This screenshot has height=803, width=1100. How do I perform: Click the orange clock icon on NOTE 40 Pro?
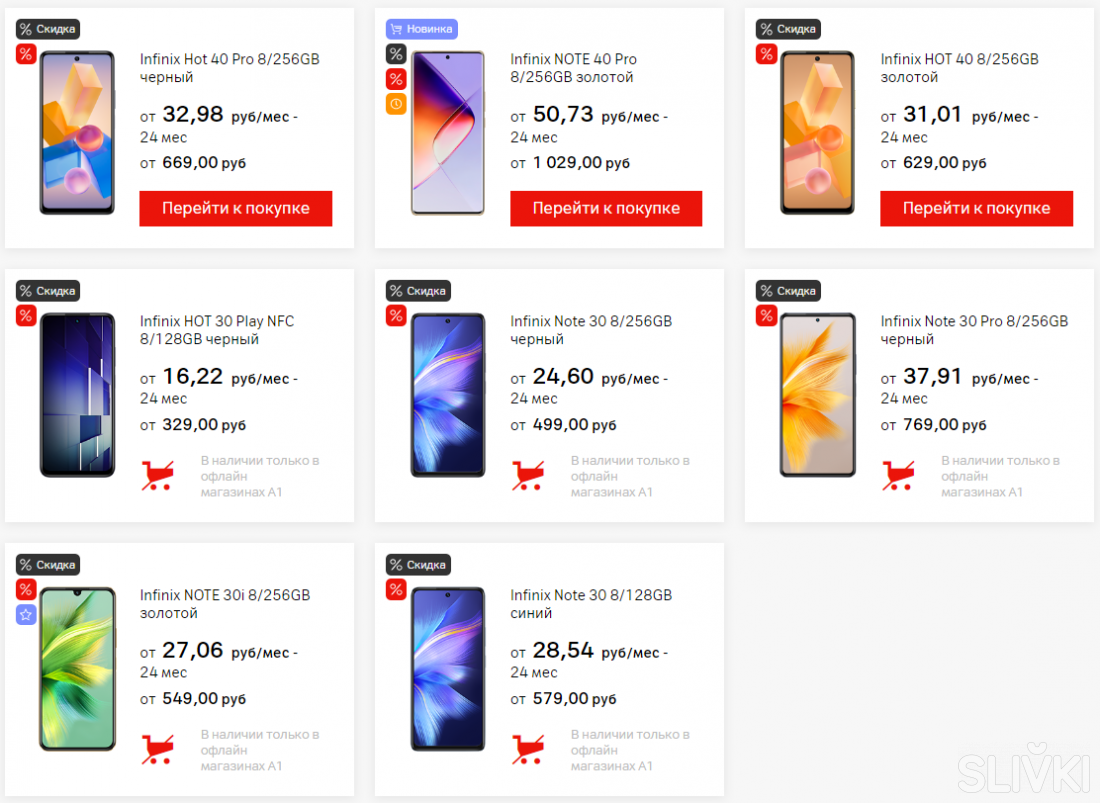tap(396, 104)
